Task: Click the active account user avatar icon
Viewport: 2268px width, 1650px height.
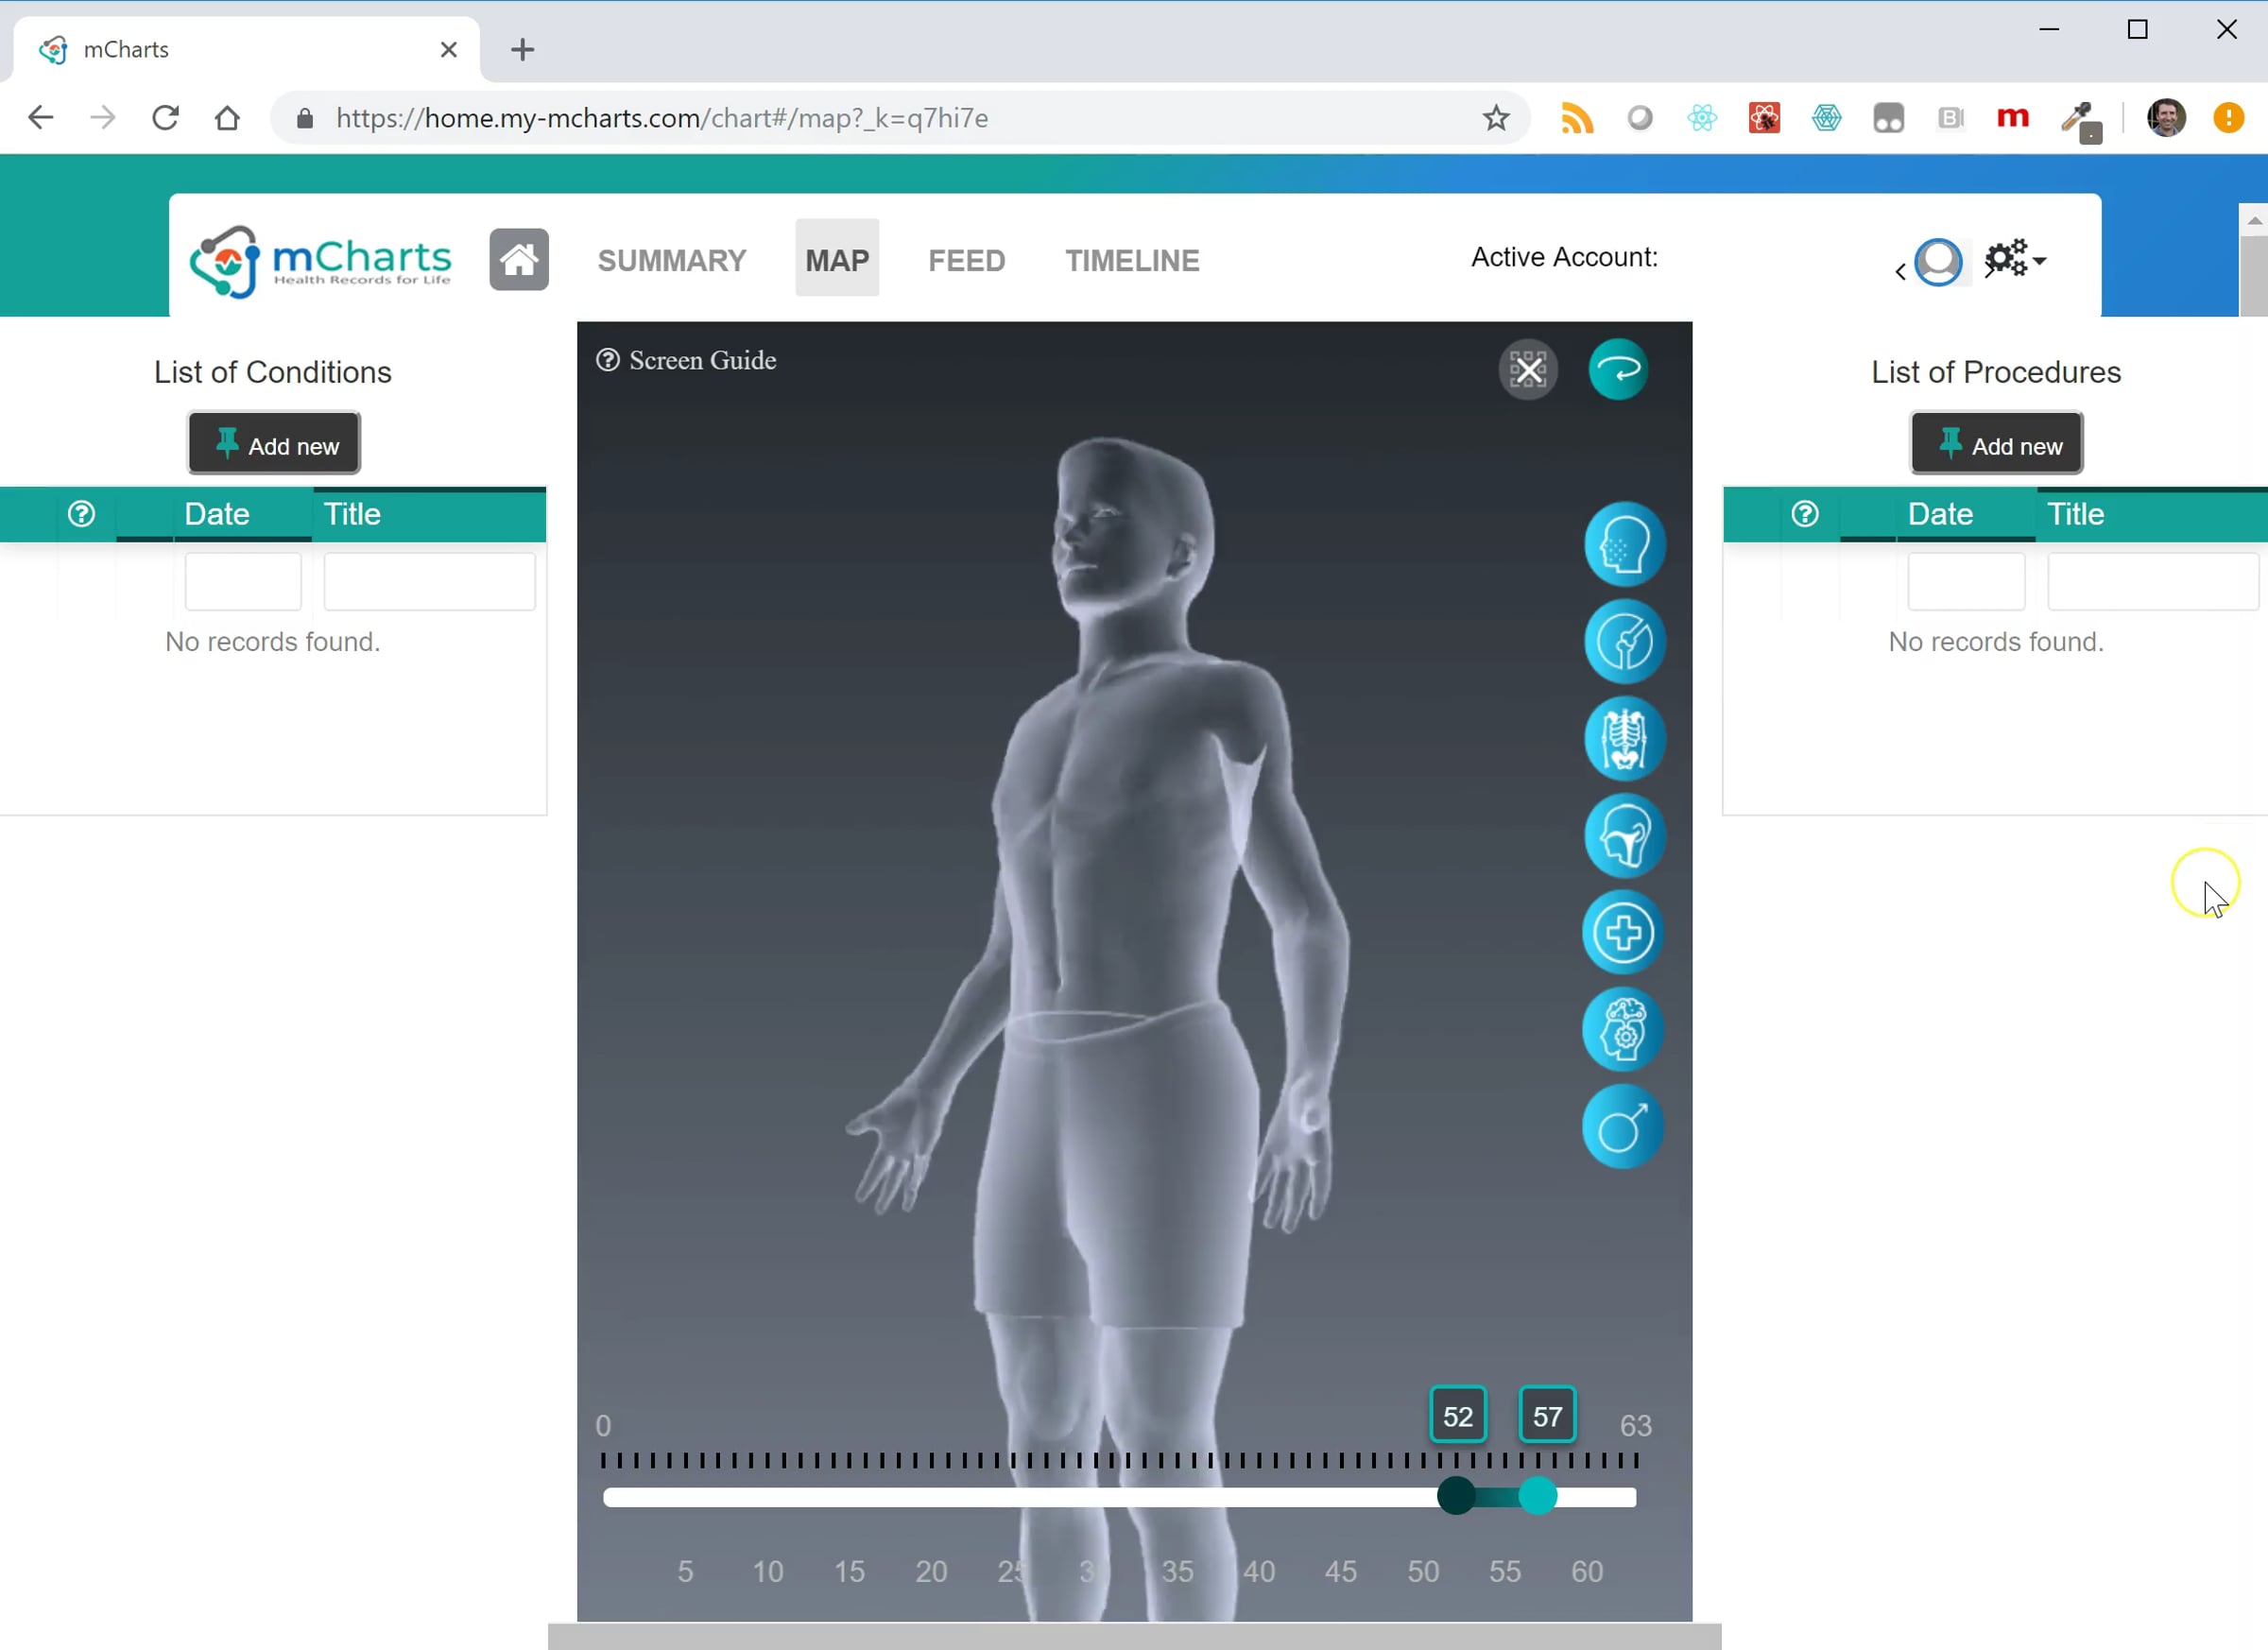Action: pos(1938,262)
